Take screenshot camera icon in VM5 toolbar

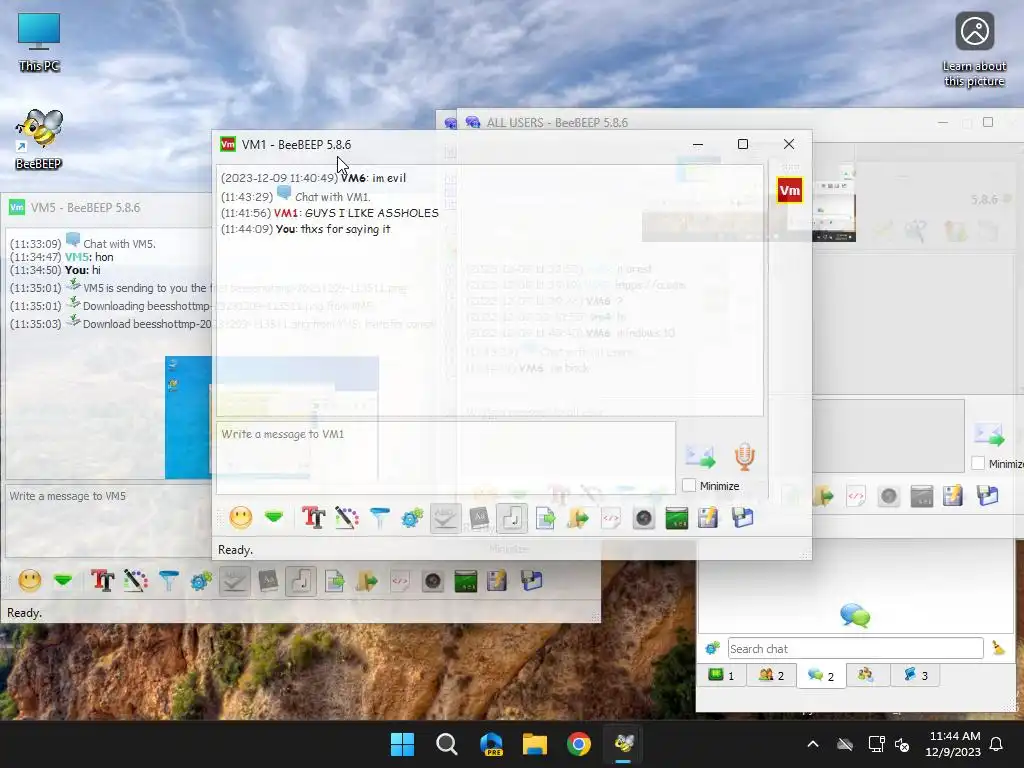[433, 581]
